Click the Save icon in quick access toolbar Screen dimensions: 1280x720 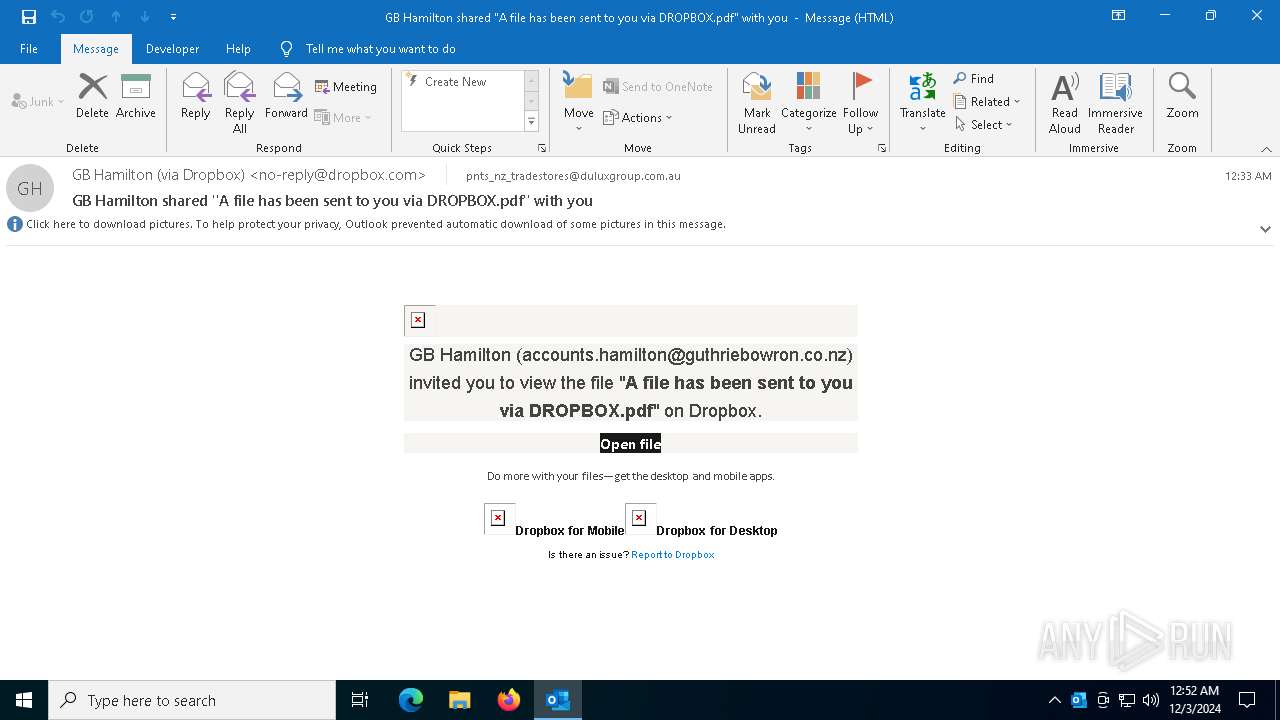click(29, 17)
